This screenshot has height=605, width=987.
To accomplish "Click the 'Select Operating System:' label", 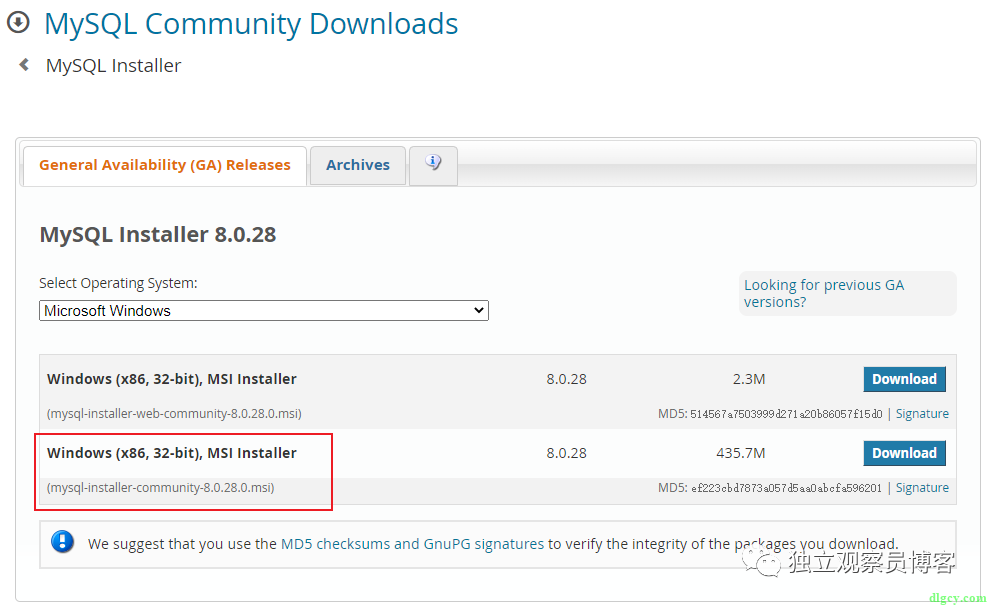I will point(118,283).
